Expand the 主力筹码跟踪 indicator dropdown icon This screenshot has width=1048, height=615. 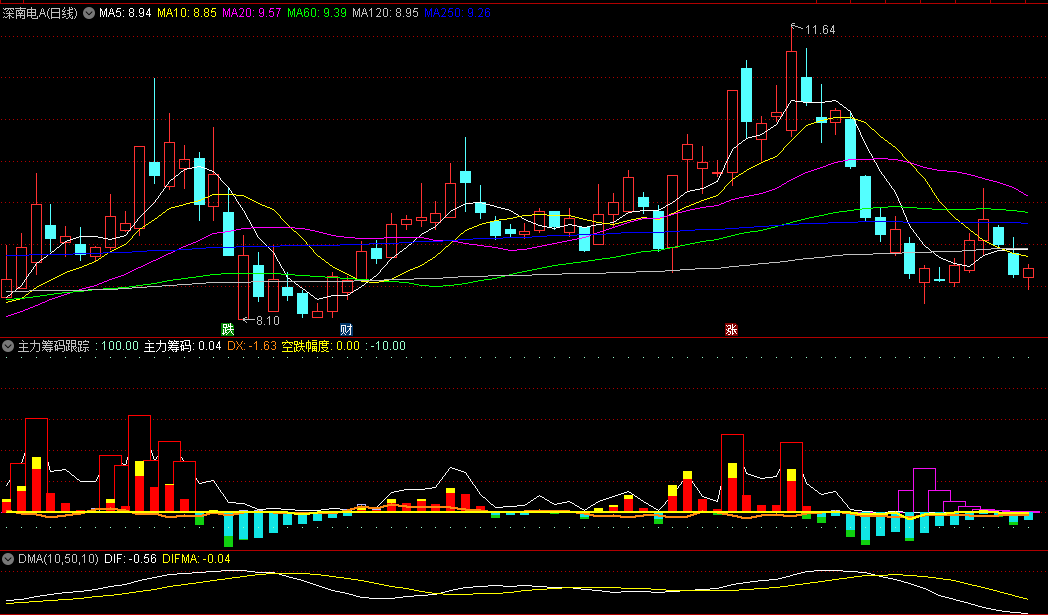click(8, 346)
